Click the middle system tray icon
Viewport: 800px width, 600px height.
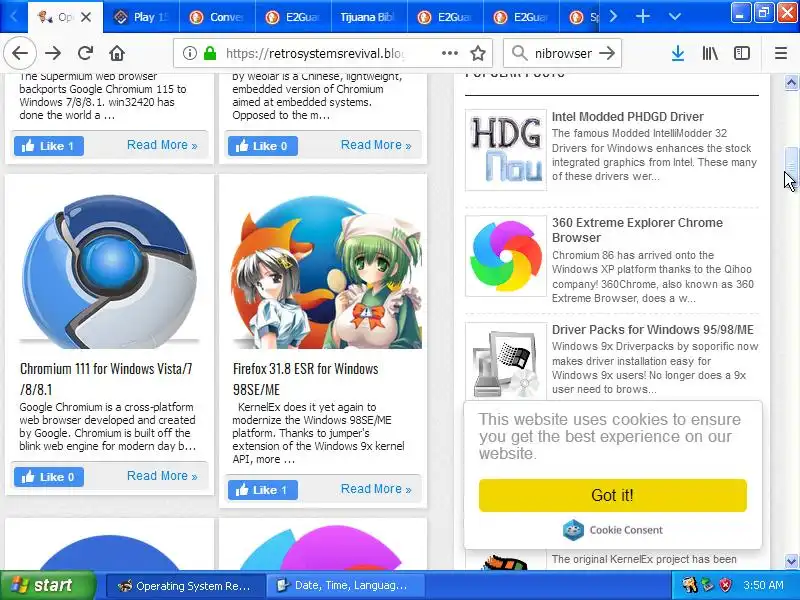(708, 585)
